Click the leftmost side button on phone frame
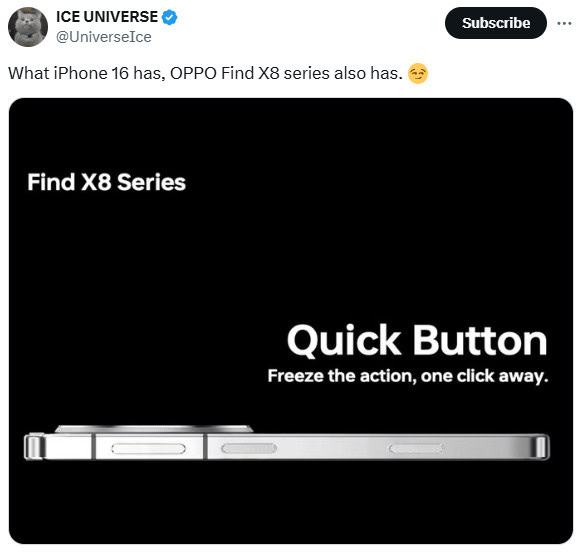The height and width of the screenshot is (556, 580). [148, 449]
